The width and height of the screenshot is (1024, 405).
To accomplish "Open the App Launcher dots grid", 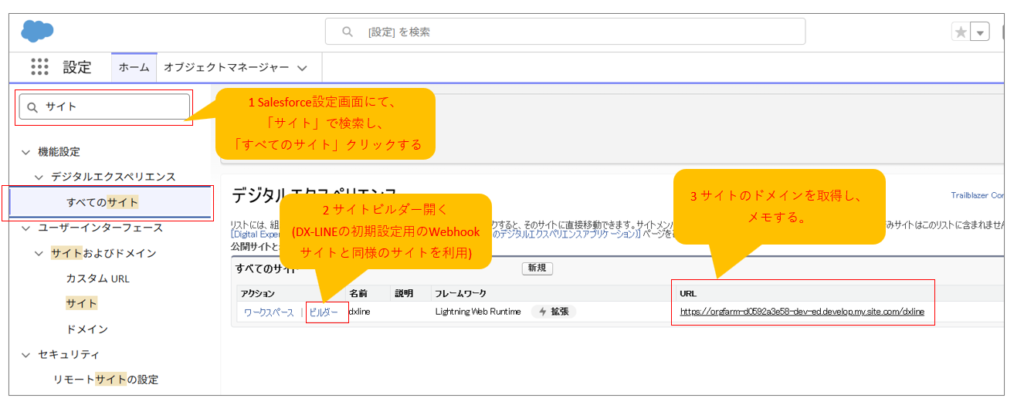I will click(40, 67).
